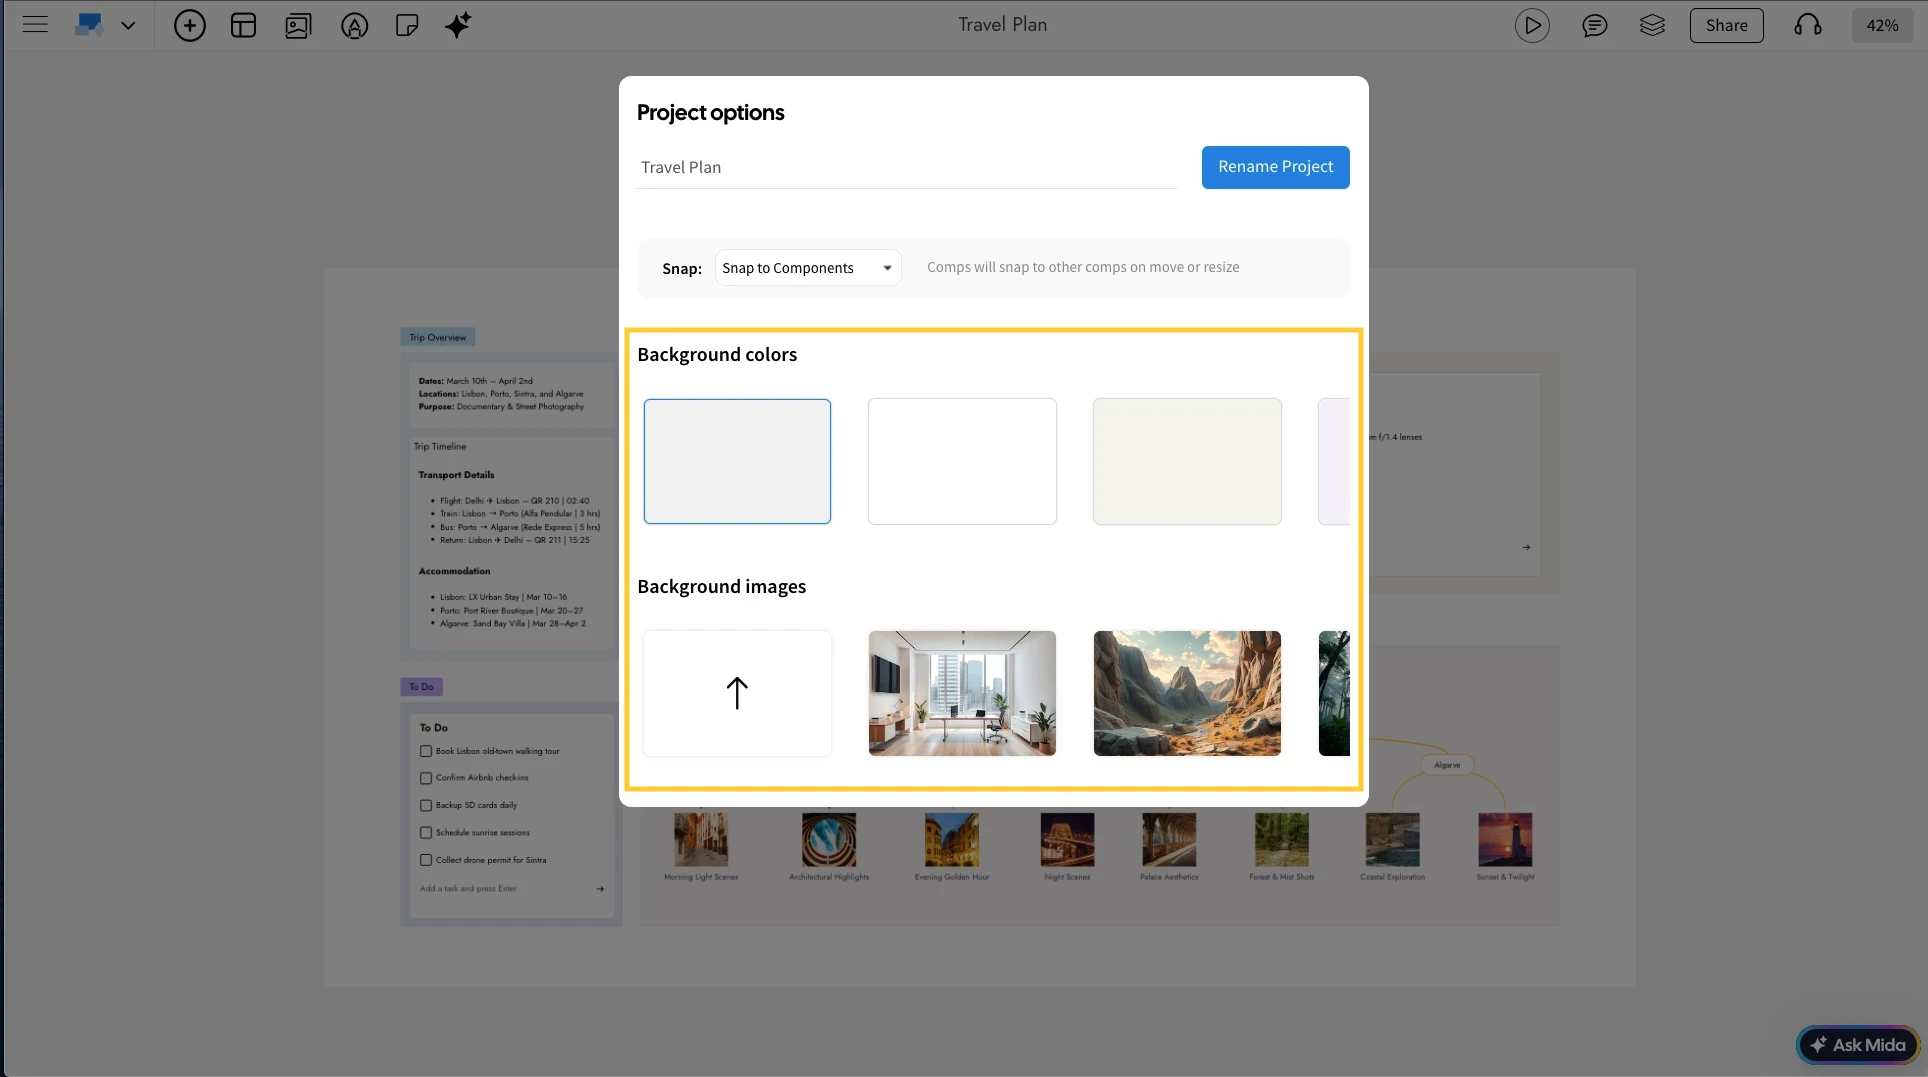1928x1077 pixels.
Task: Open the comments chat icon
Action: 1594,25
